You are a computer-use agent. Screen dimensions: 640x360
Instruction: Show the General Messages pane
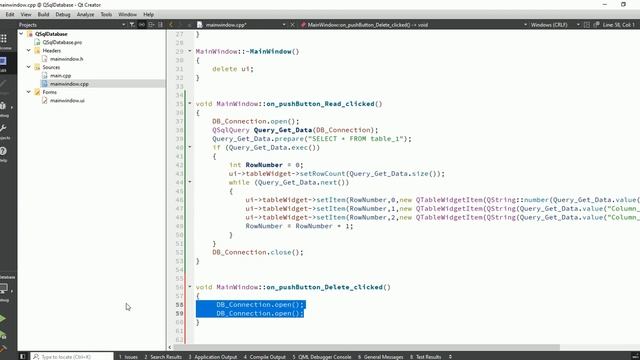381,357
